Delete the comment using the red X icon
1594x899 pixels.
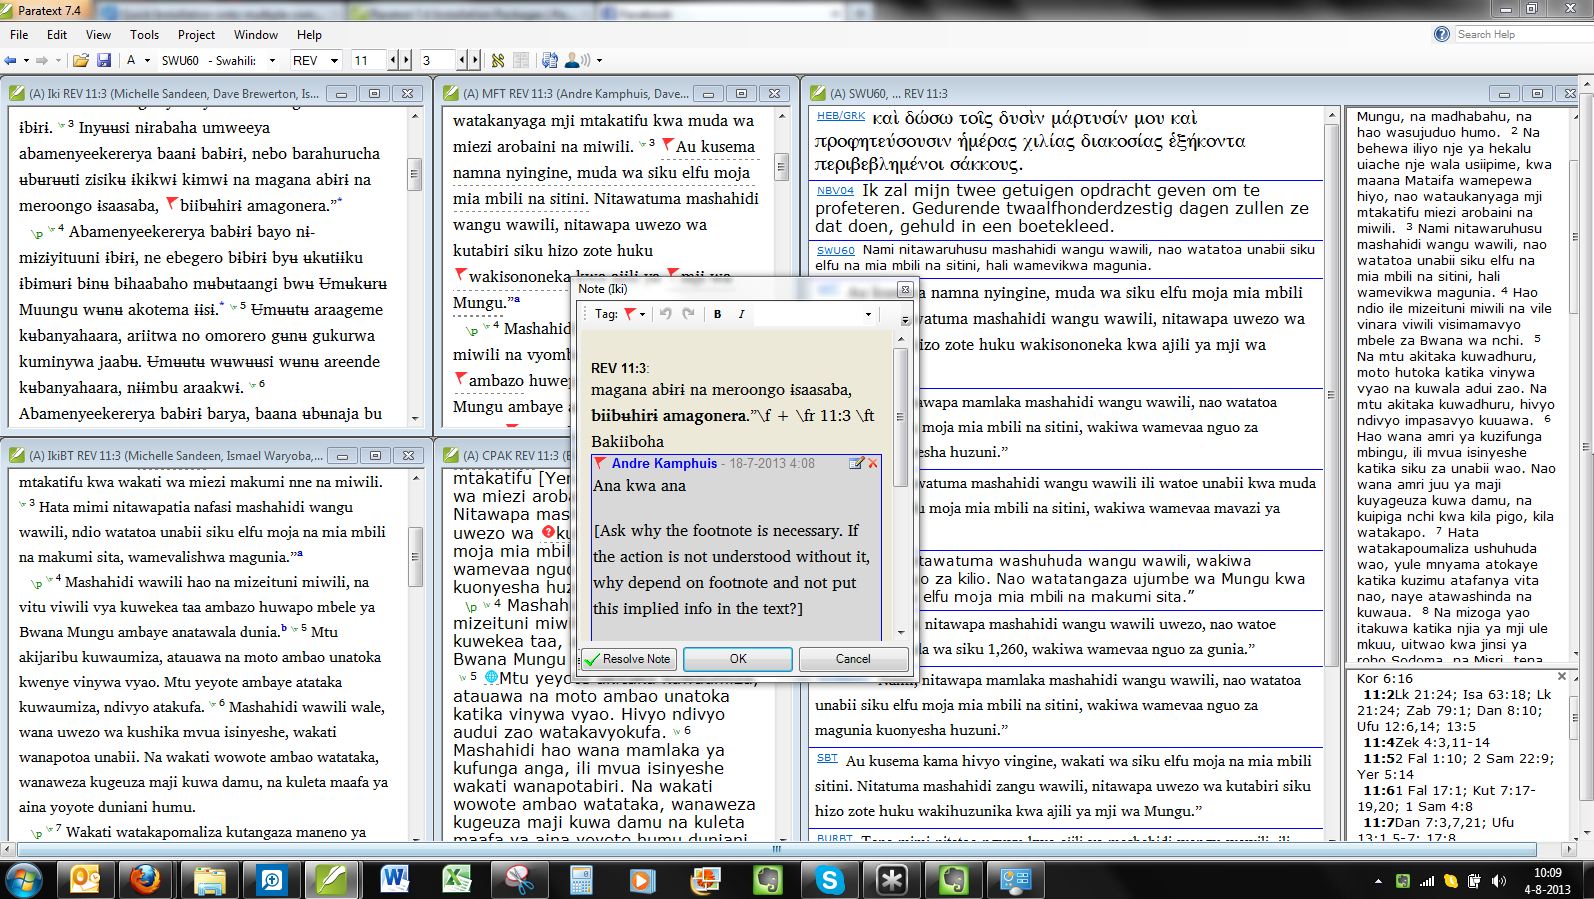click(x=873, y=464)
